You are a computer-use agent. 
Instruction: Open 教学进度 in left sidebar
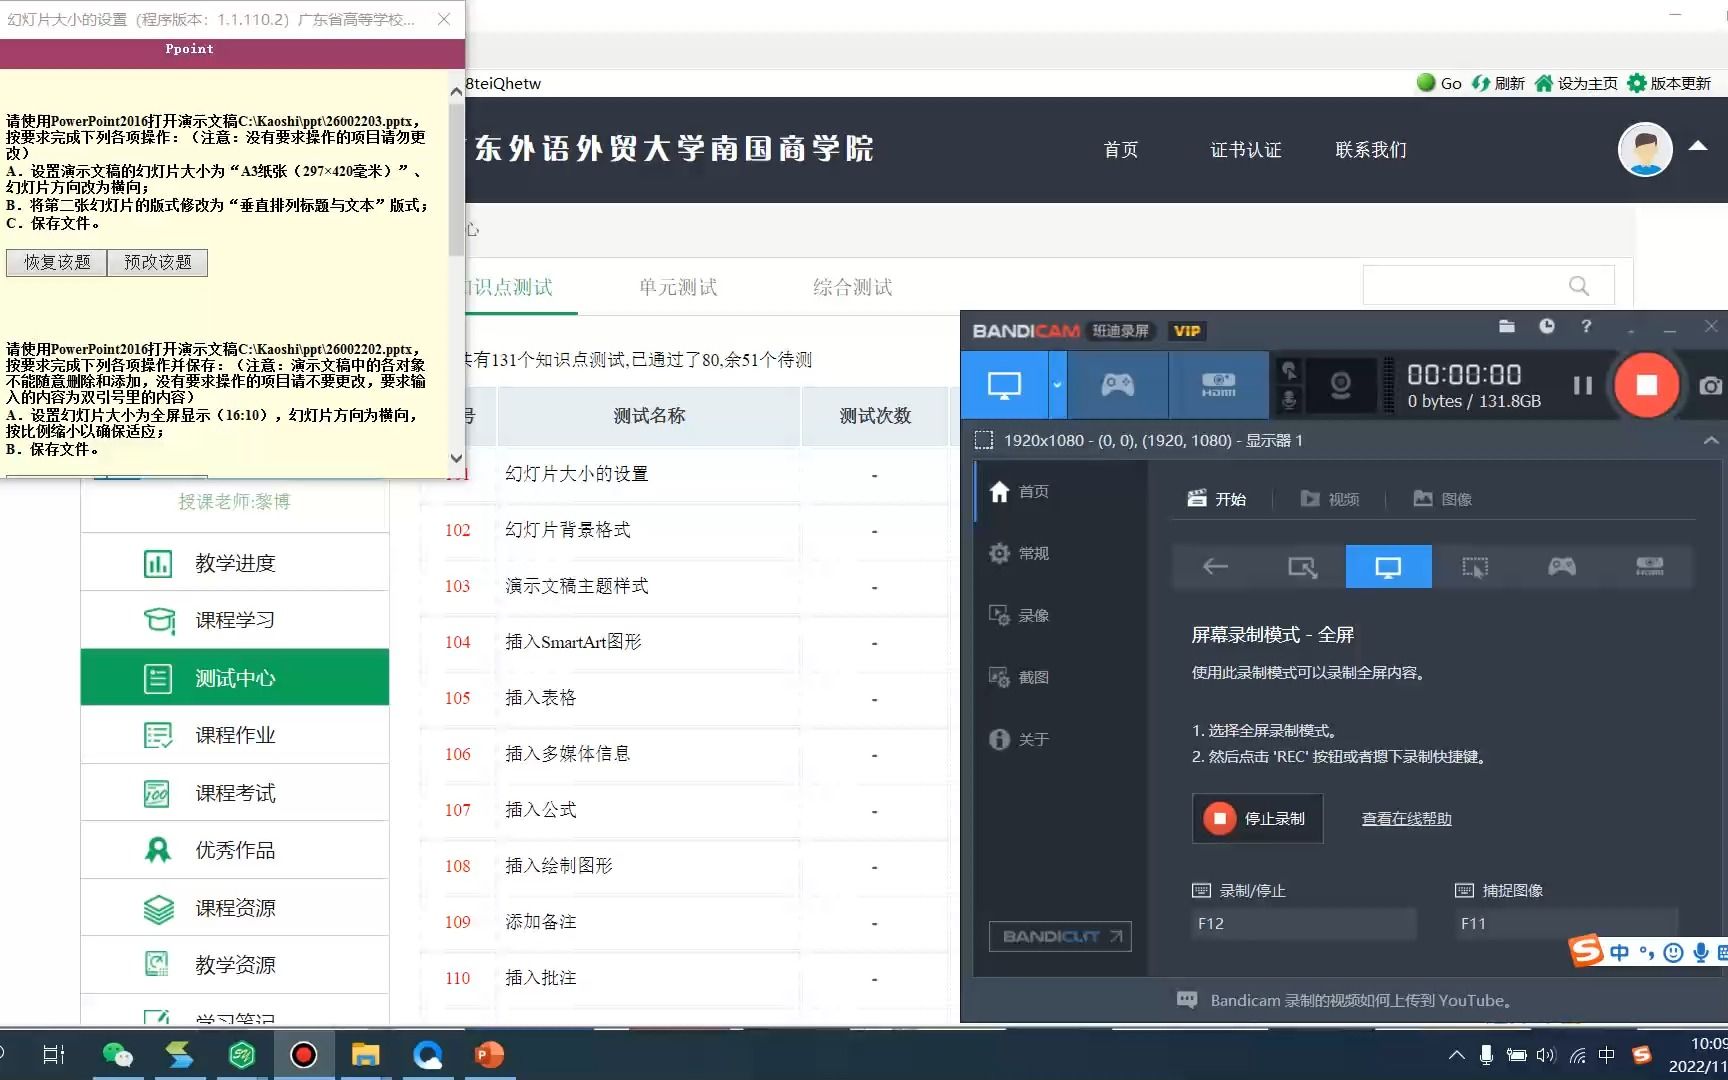235,564
